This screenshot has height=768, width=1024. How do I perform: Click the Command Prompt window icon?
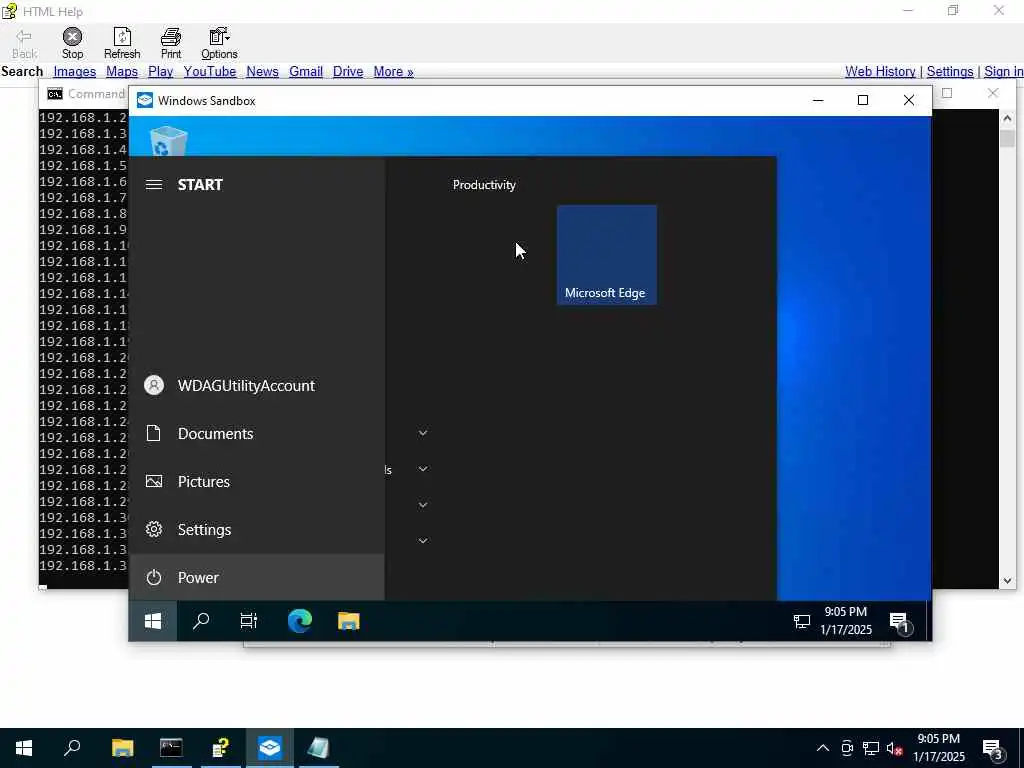point(55,94)
